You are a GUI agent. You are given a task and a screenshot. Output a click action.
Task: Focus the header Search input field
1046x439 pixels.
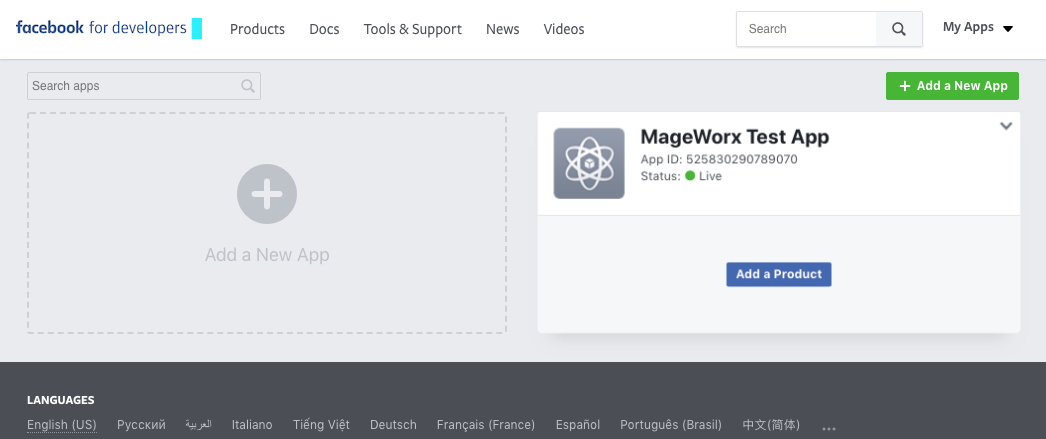click(806, 29)
